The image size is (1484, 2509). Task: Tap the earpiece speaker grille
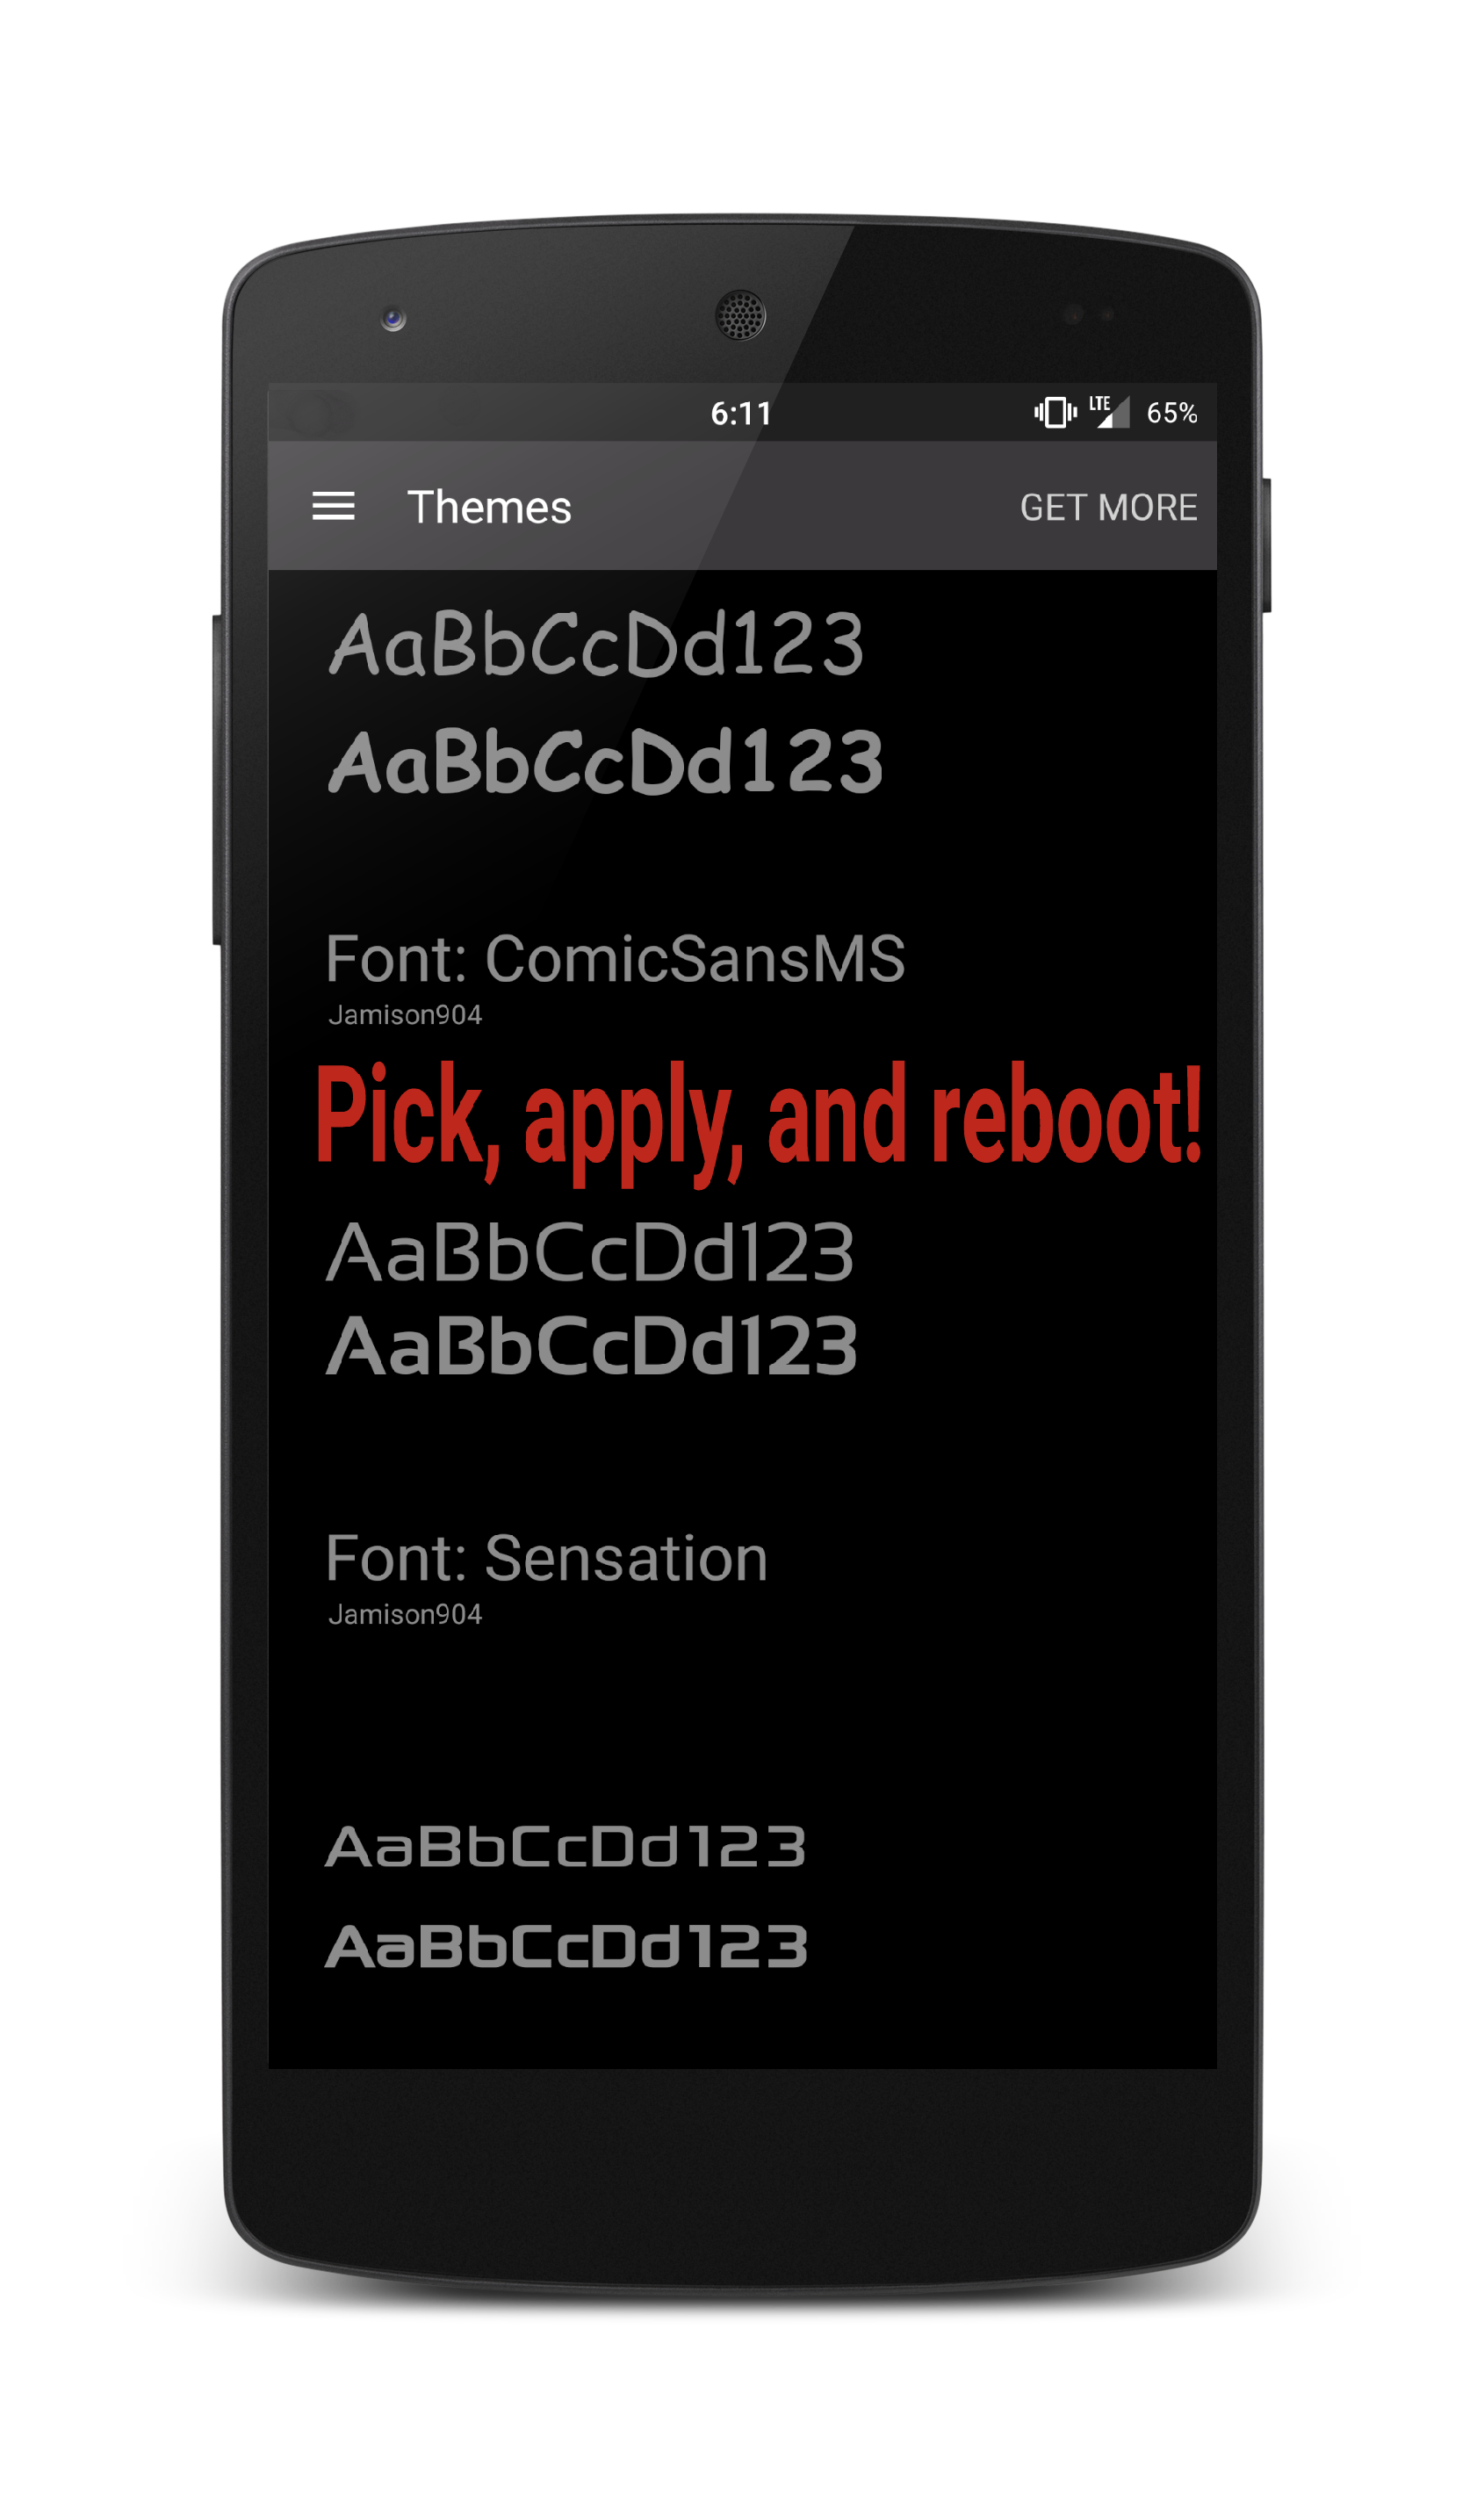click(740, 315)
